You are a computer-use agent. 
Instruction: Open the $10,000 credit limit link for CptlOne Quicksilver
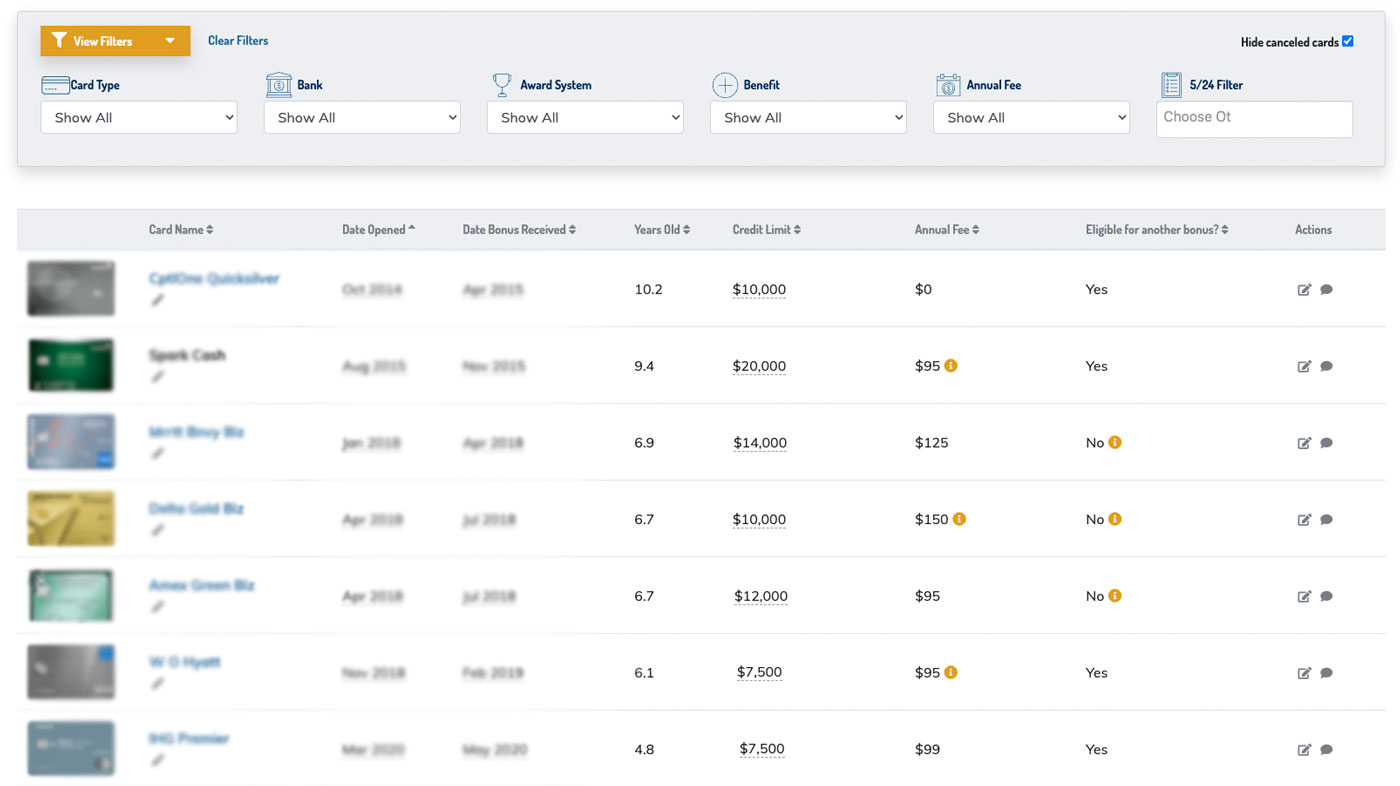point(759,289)
